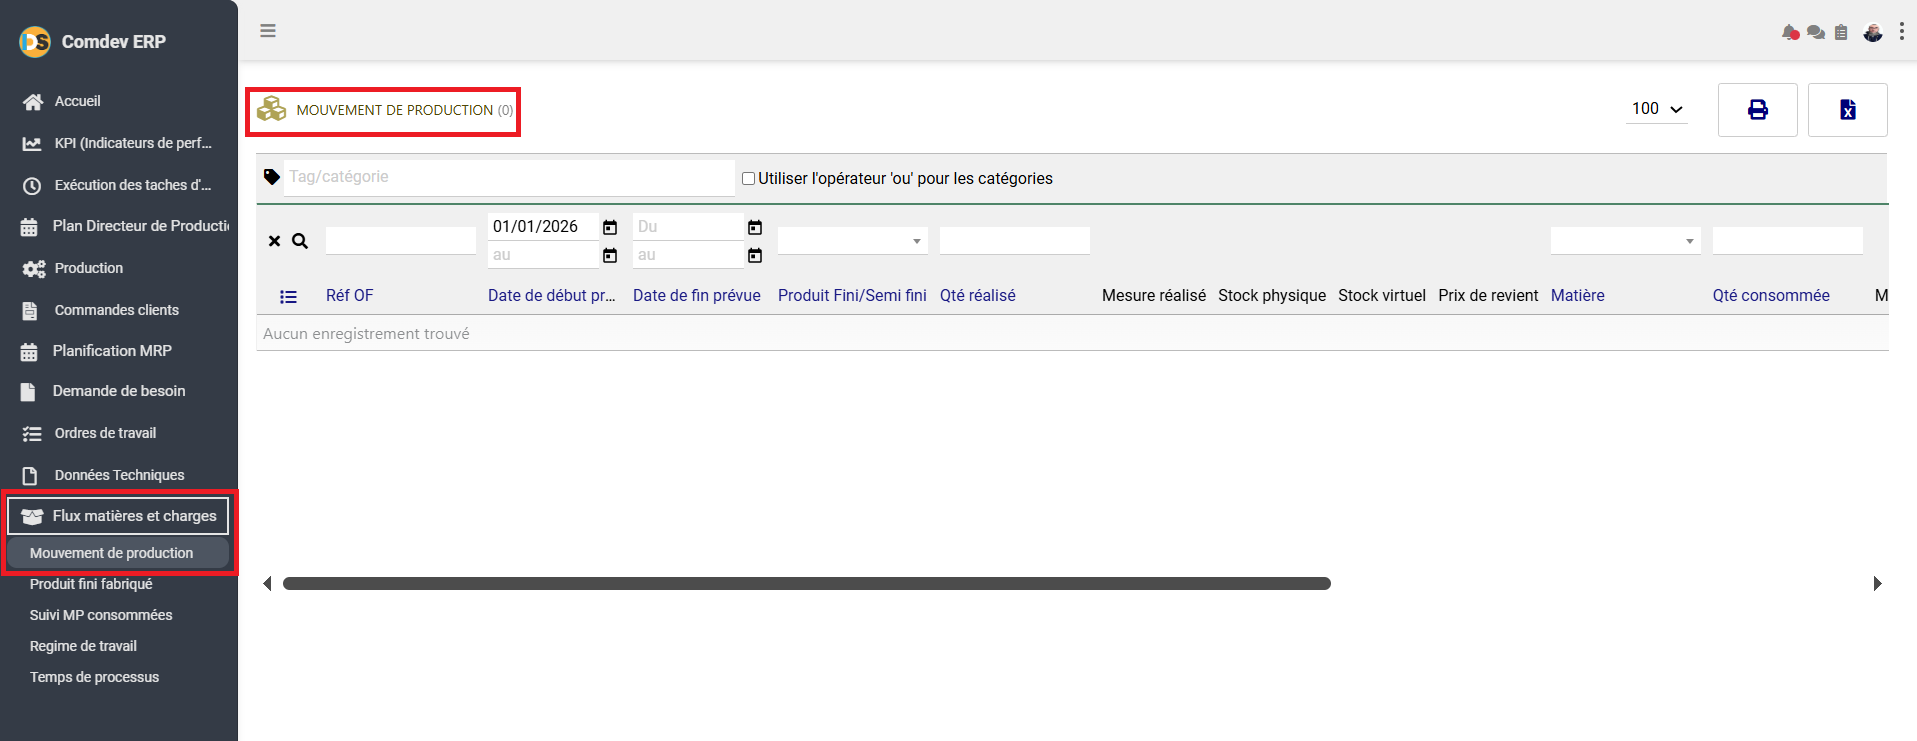1917x741 pixels.
Task: Open the clipboard tasks icon
Action: click(1841, 33)
